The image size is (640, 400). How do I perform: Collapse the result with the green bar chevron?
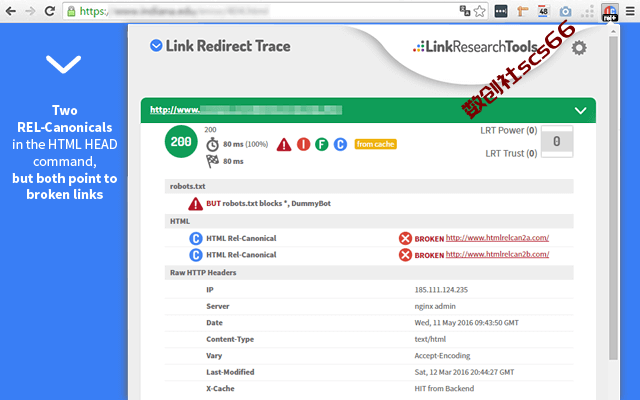pyautogui.click(x=580, y=111)
